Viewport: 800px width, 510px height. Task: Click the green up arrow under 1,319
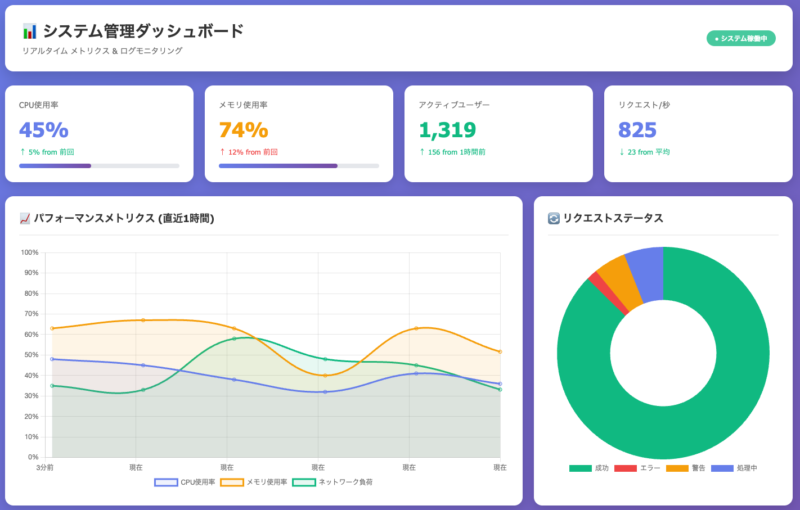point(422,152)
